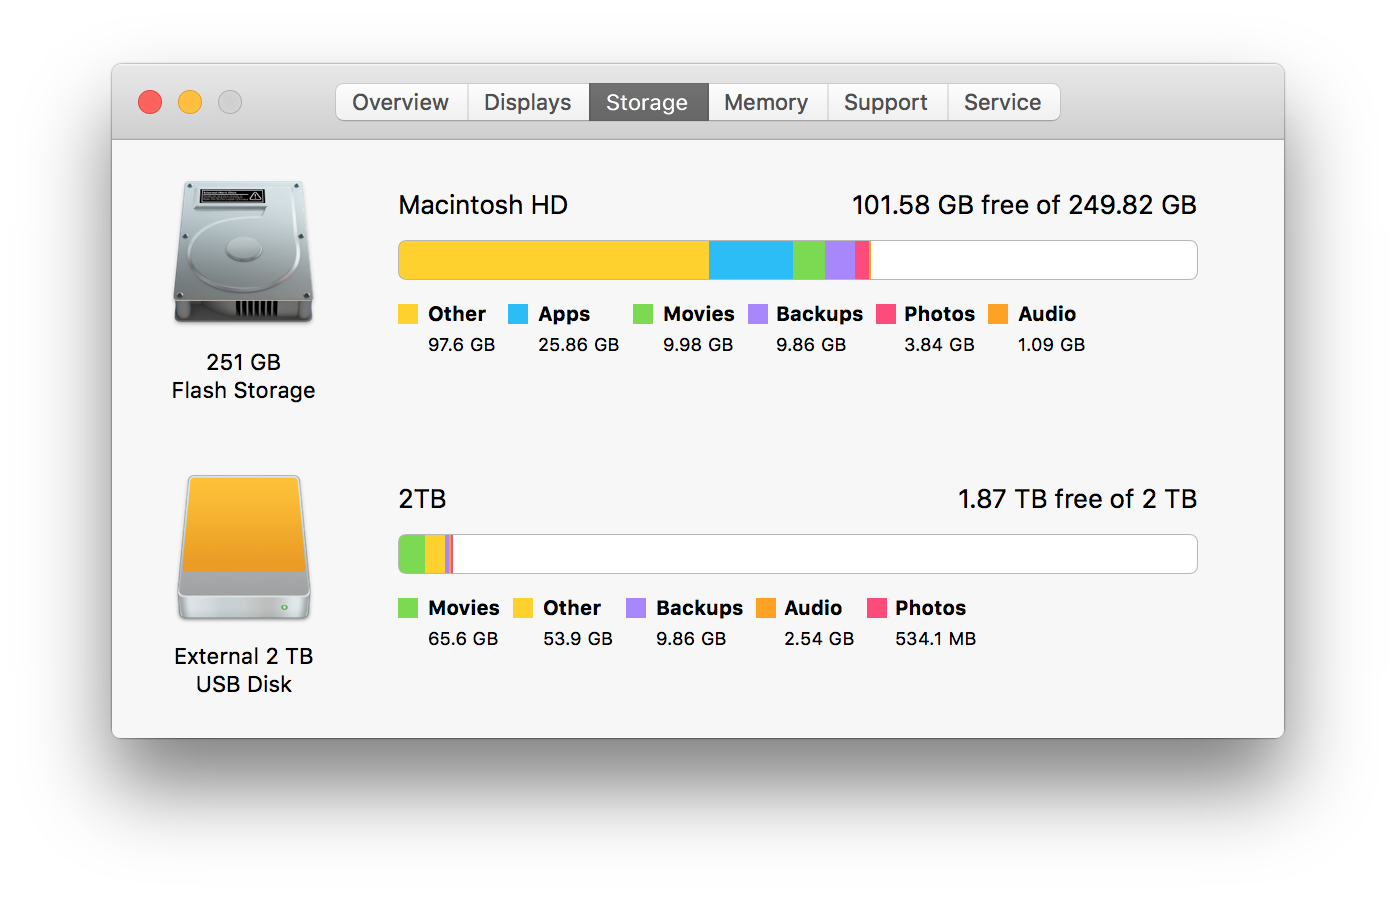This screenshot has height=898, width=1396.
Task: Click the blue Apps legend swatch
Action: pos(518,314)
